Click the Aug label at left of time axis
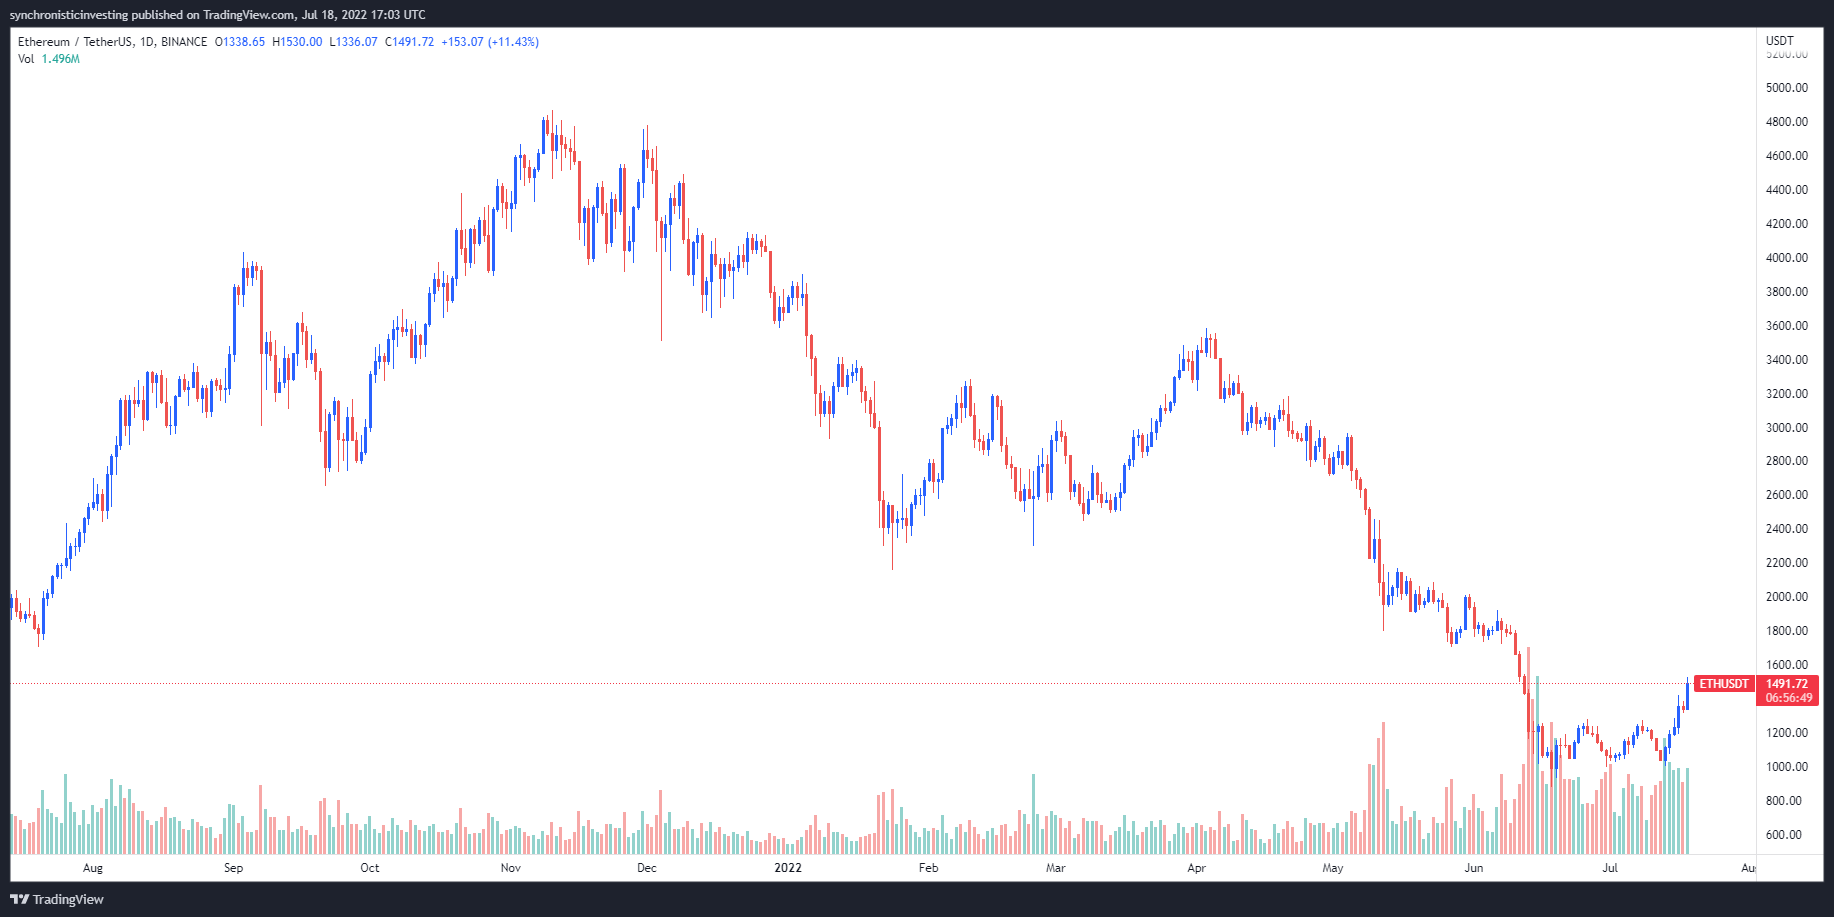Screen dimensions: 1834x917 (x=93, y=868)
